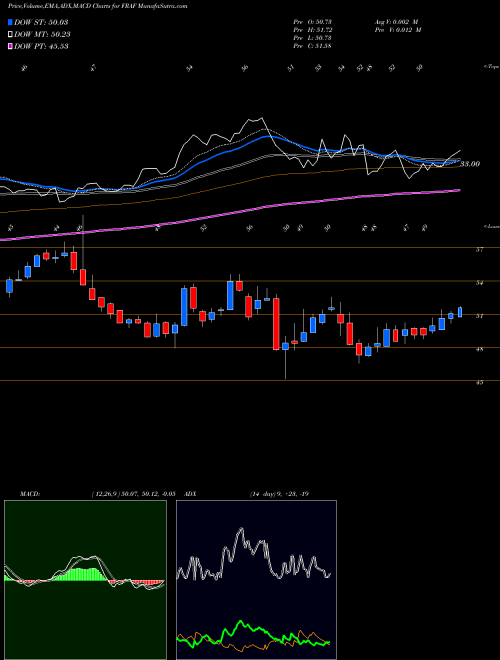
Task: Click the MACD panel heading label
Action: pyautogui.click(x=30, y=494)
